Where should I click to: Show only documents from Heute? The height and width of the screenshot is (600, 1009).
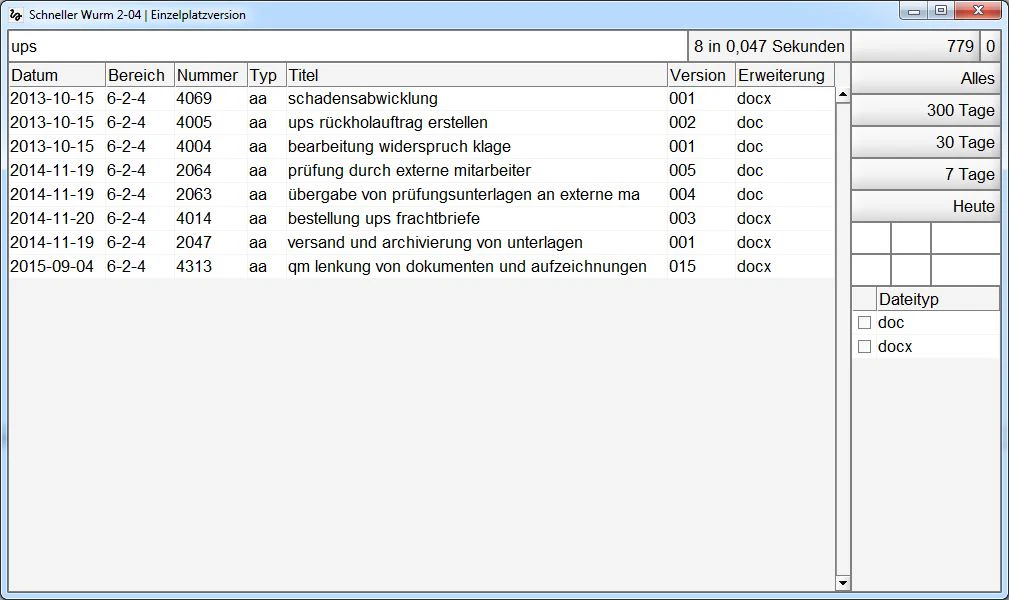[x=925, y=206]
